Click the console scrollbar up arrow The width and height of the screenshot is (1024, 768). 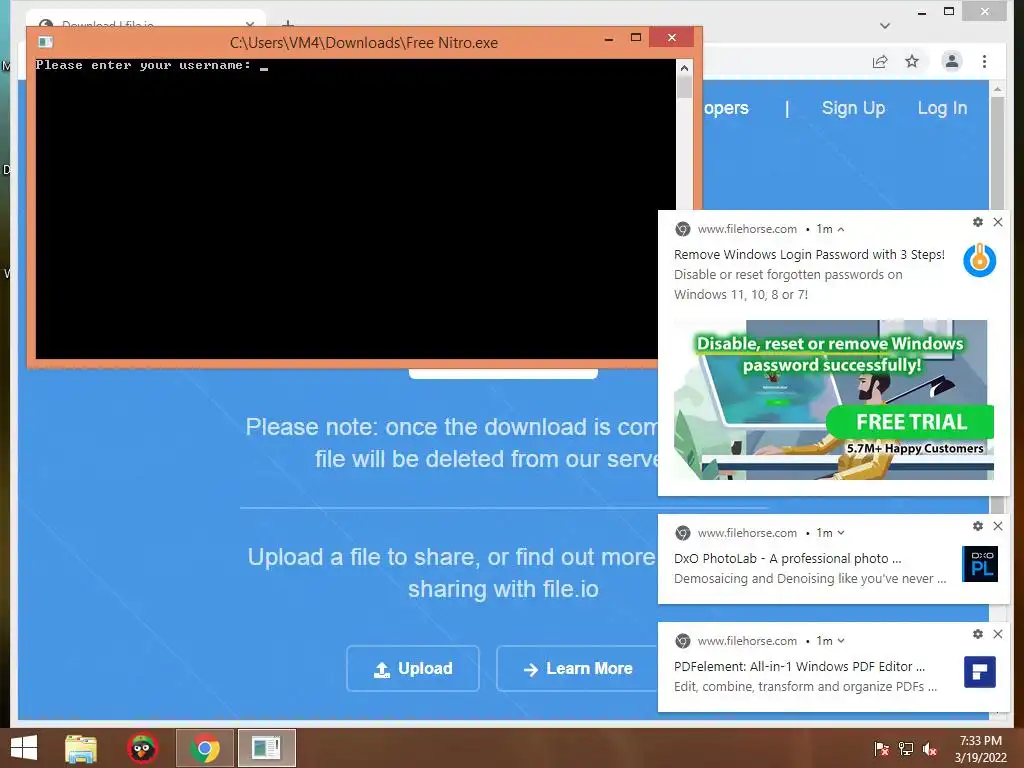[x=684, y=68]
